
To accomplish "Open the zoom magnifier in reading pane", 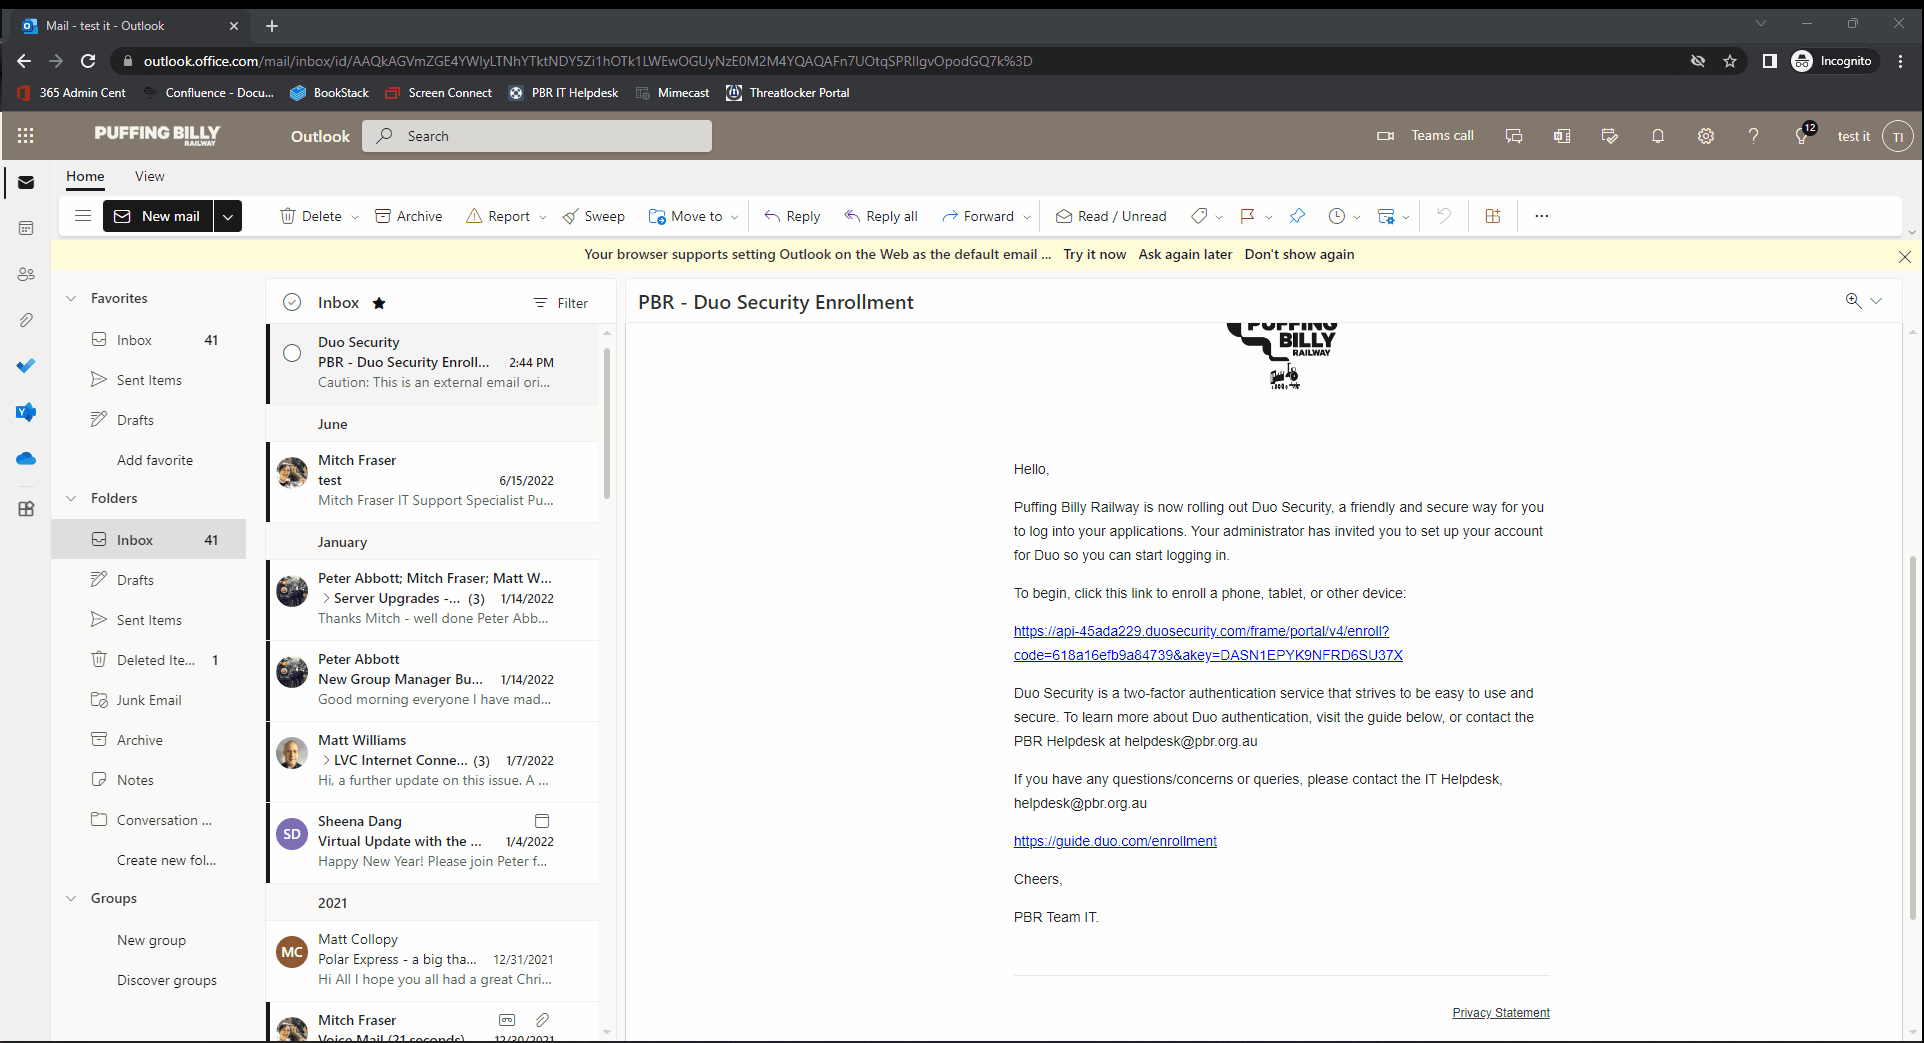I will click(x=1853, y=301).
